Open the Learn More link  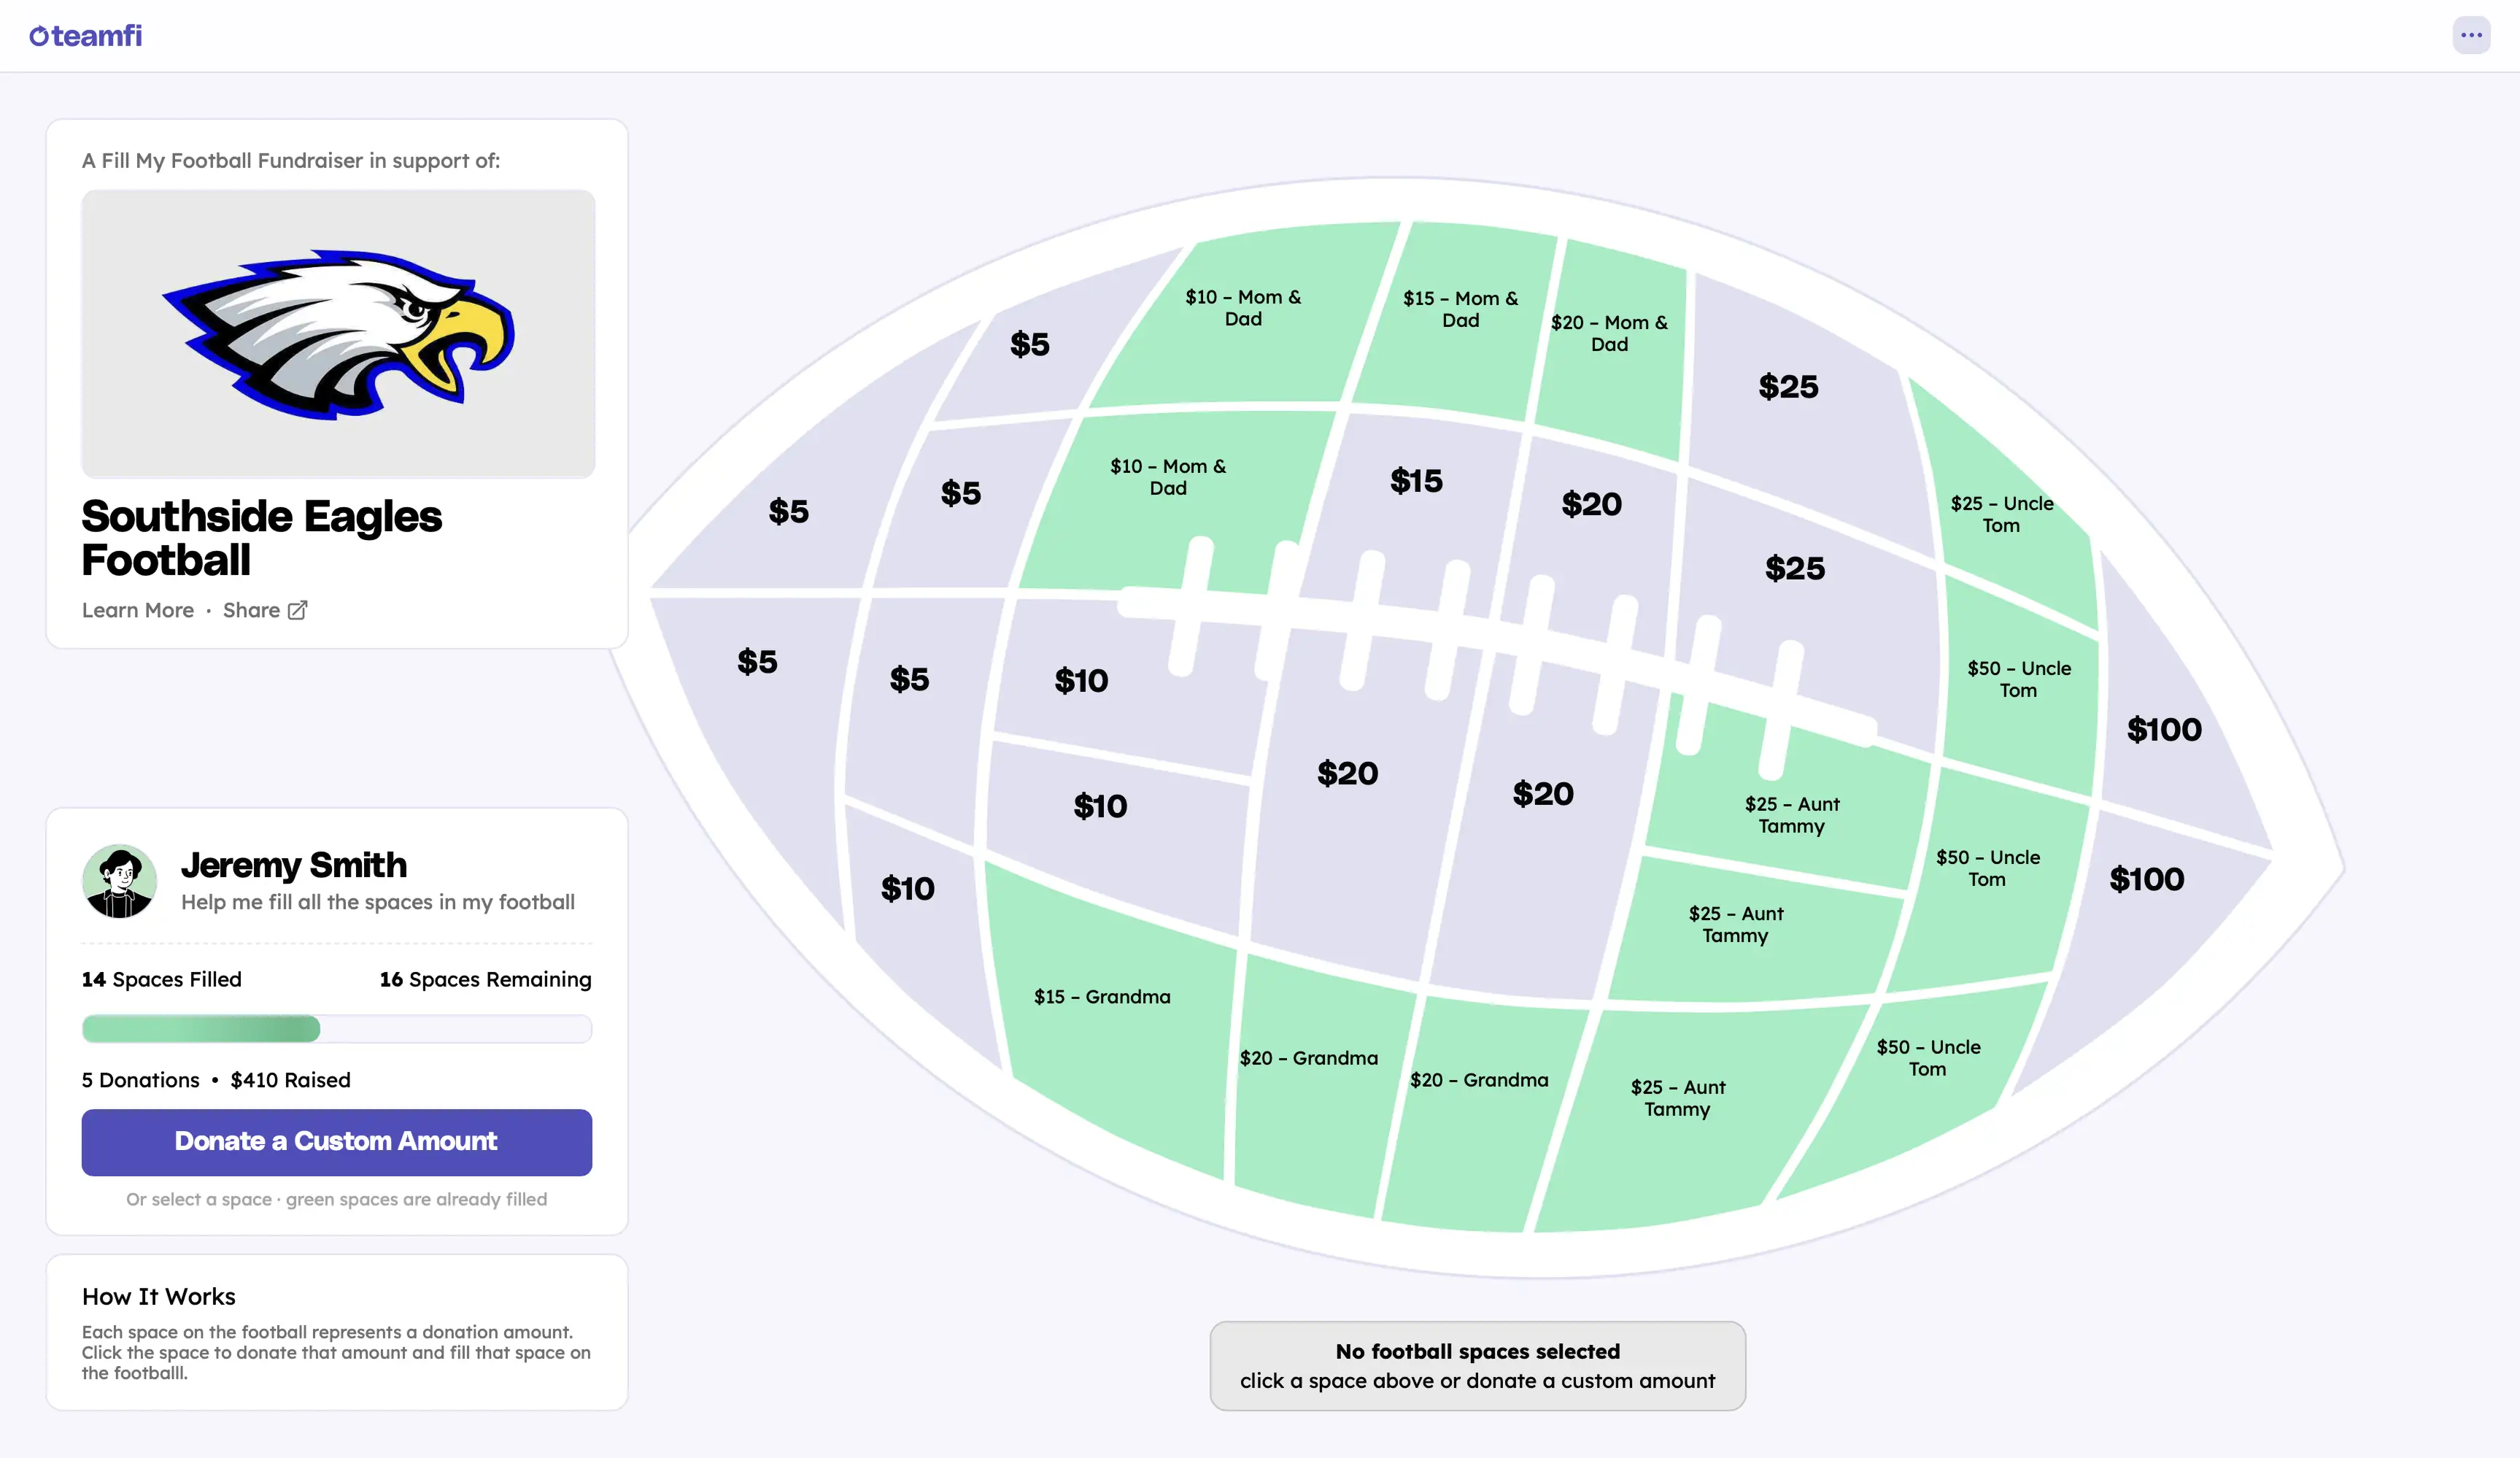(138, 610)
